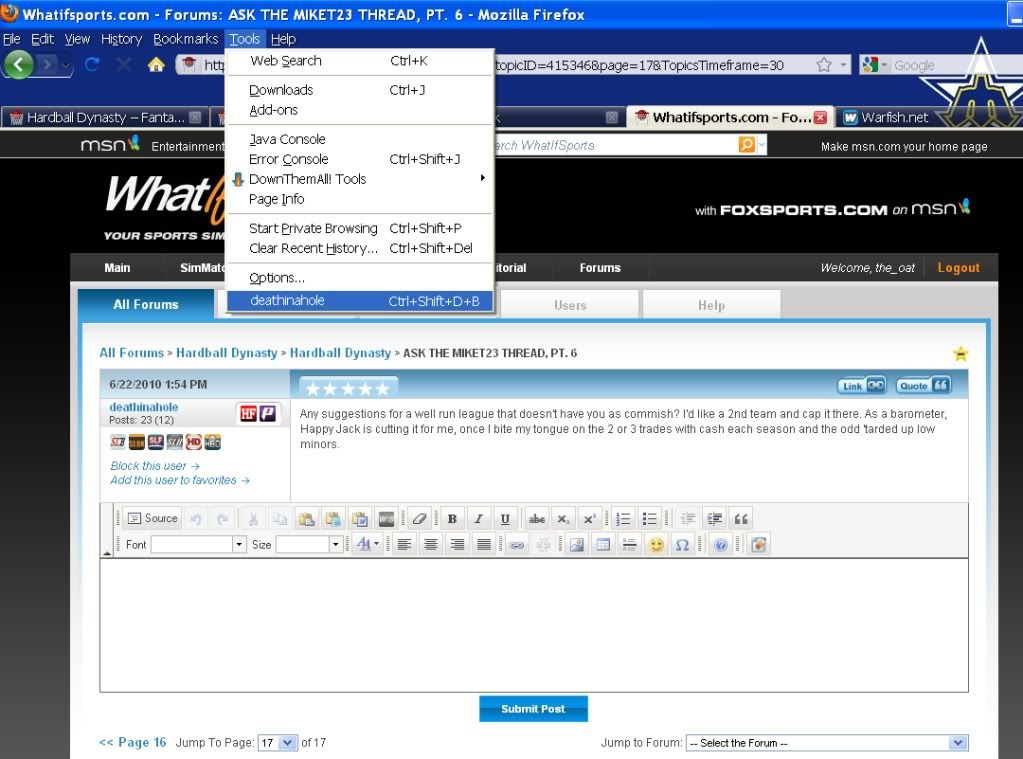
Task: Expand the Jump to Forum selector
Action: (826, 743)
